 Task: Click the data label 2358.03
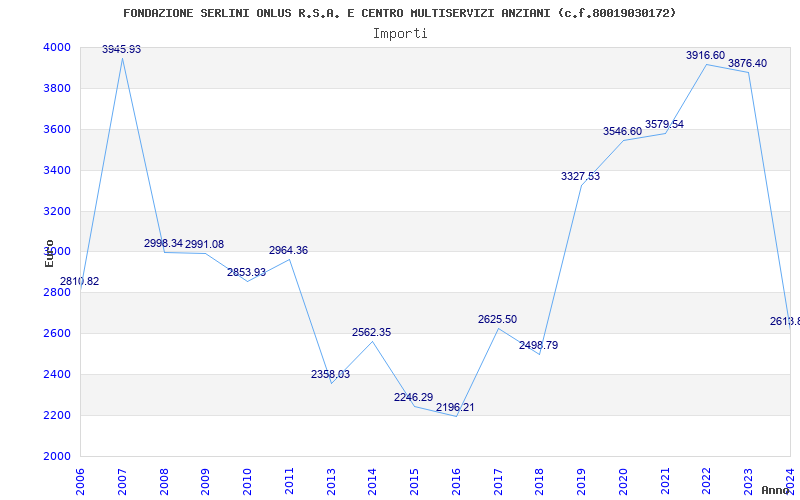pyautogui.click(x=331, y=374)
